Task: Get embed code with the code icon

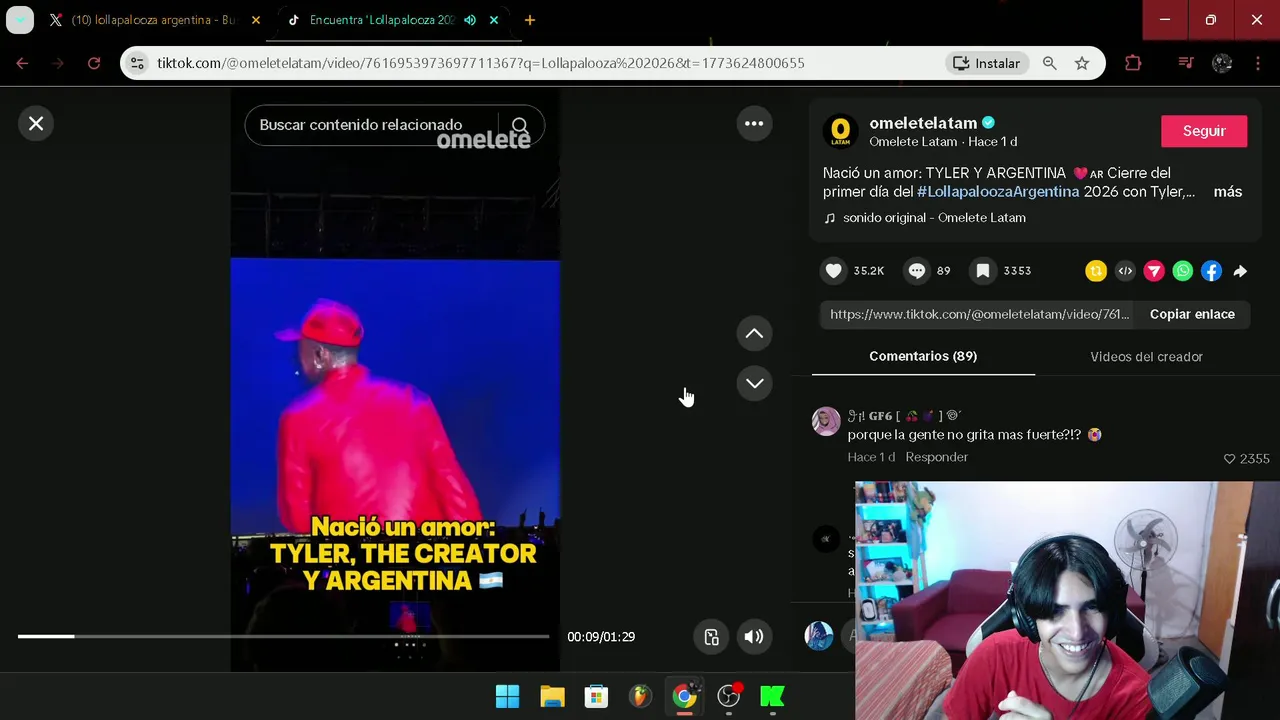Action: 1125,271
